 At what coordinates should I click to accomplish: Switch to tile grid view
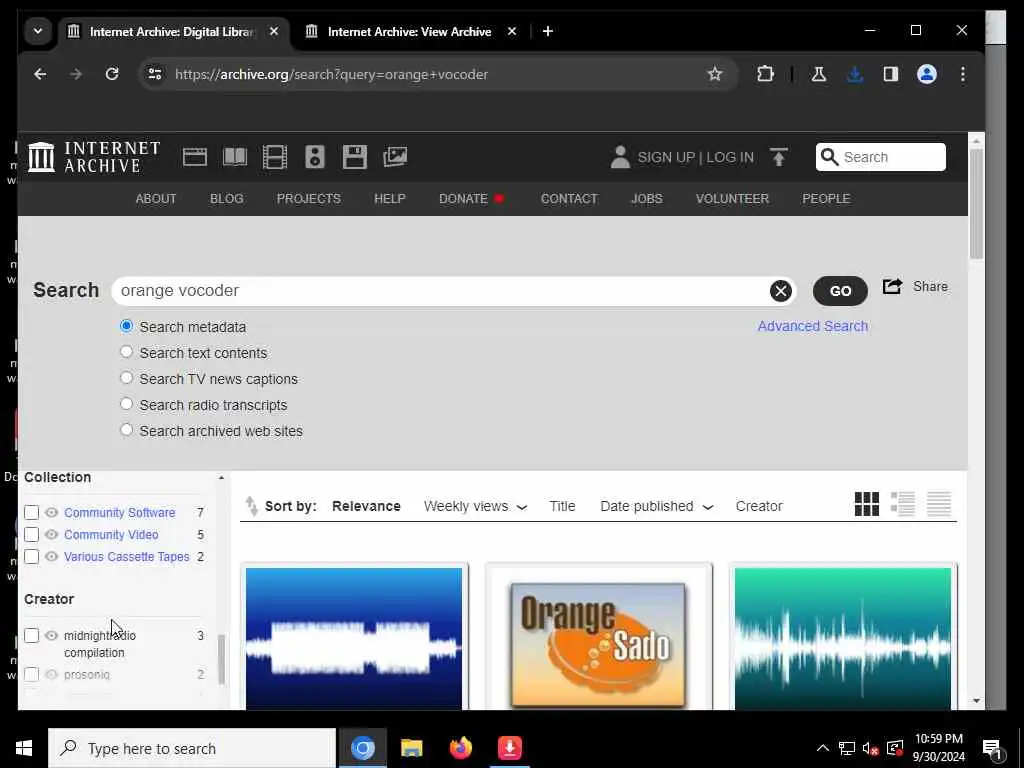[x=867, y=504]
